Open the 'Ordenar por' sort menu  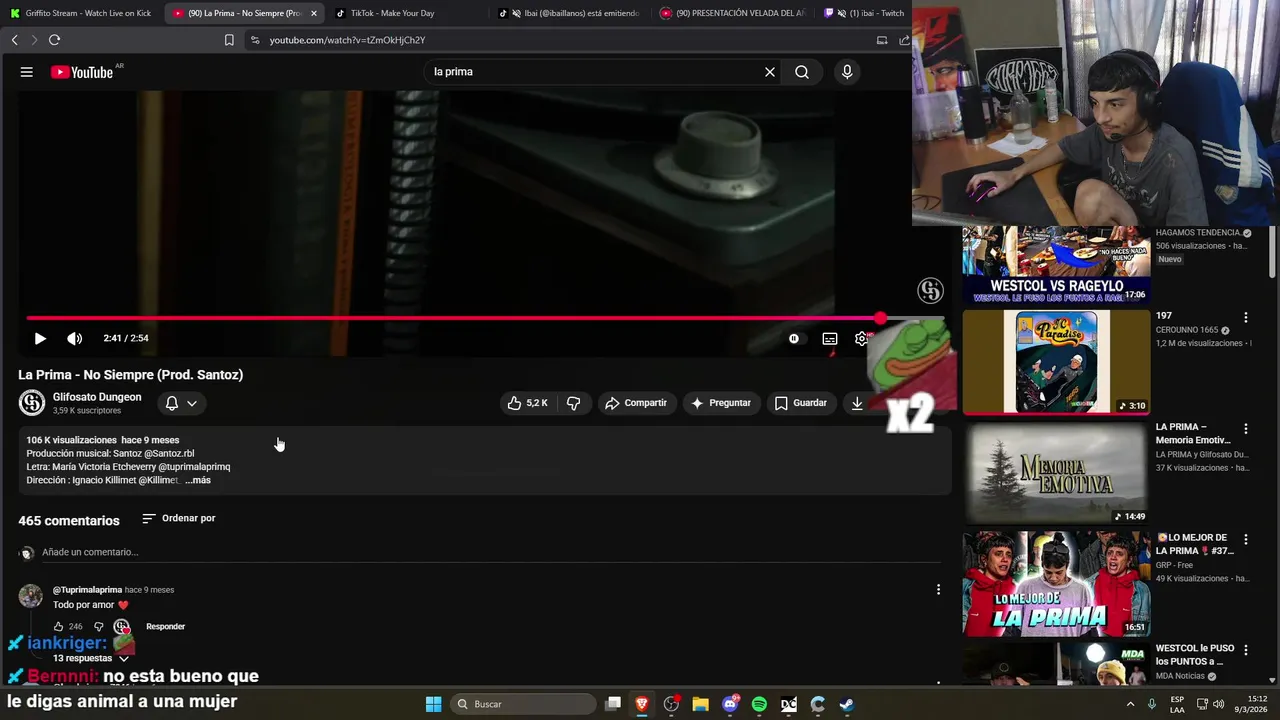pos(179,518)
